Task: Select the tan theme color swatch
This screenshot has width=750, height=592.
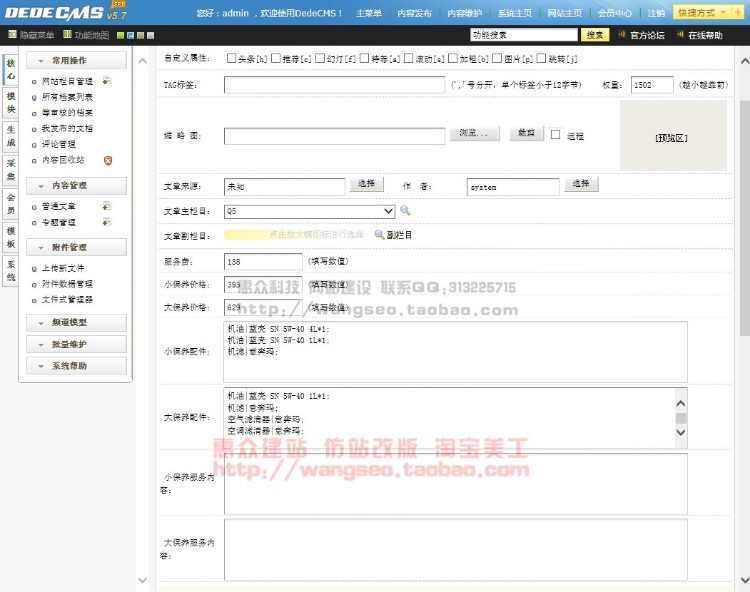Action: pos(140,35)
